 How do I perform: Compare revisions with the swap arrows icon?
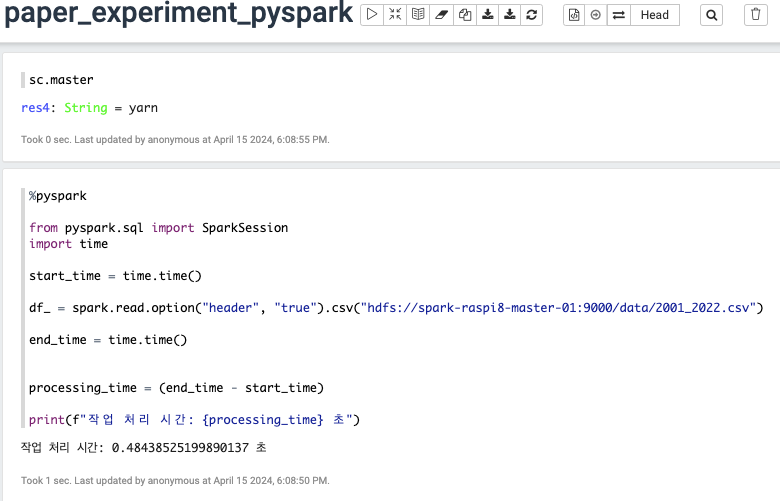click(618, 14)
